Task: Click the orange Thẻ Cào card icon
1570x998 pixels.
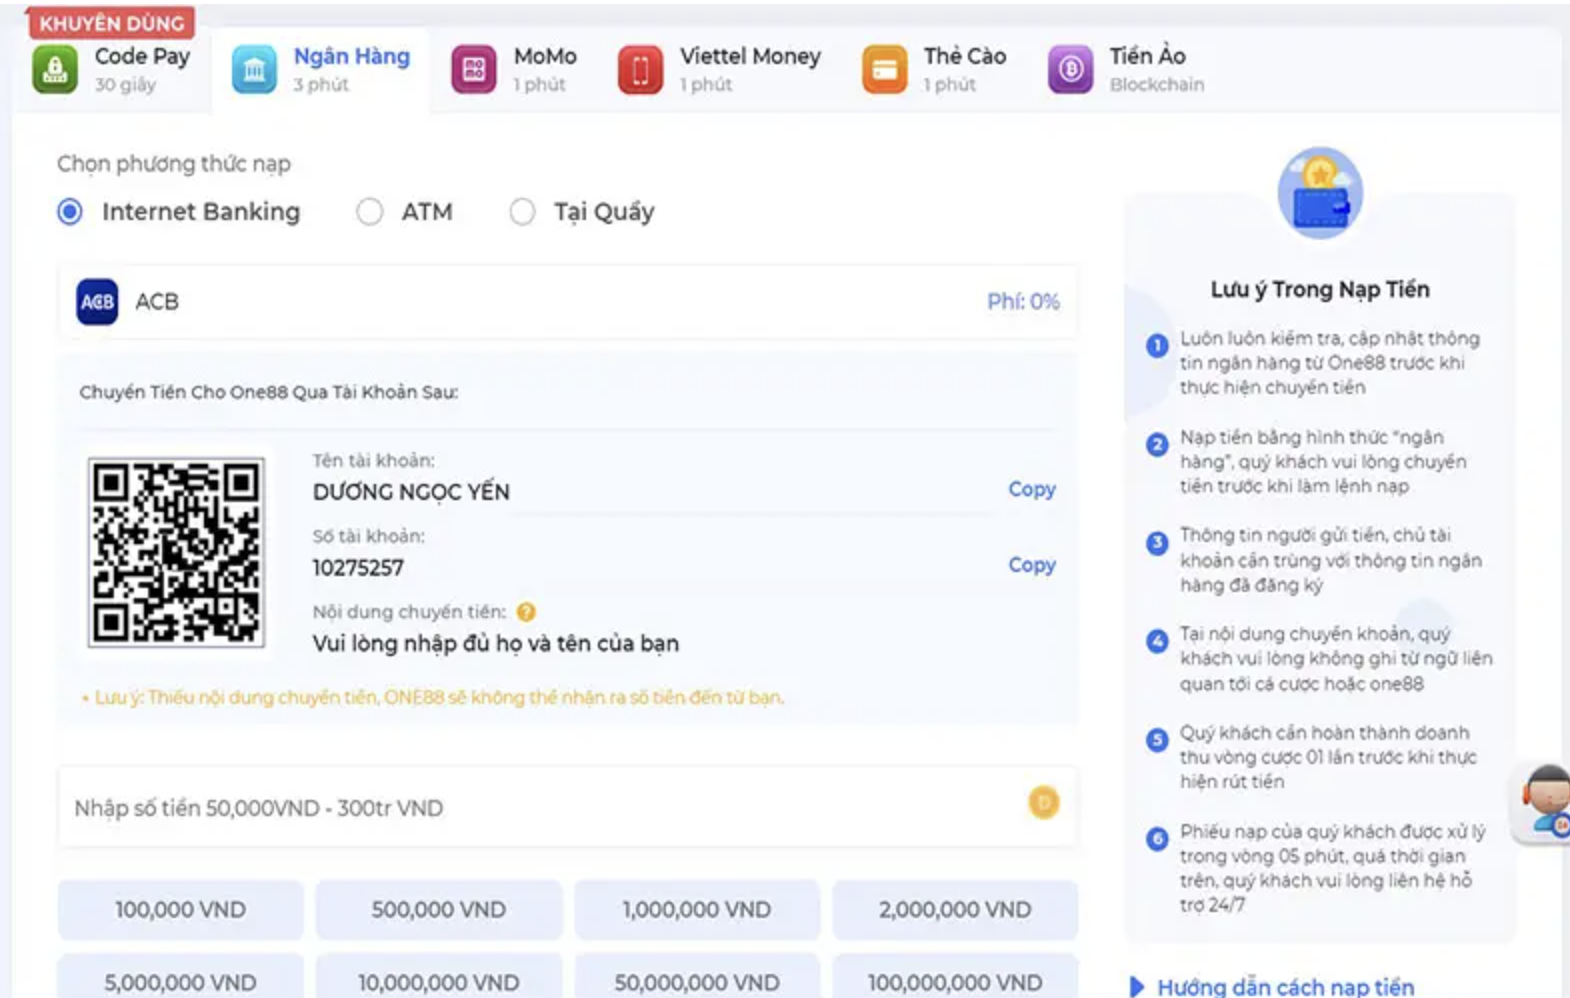Action: click(x=885, y=70)
